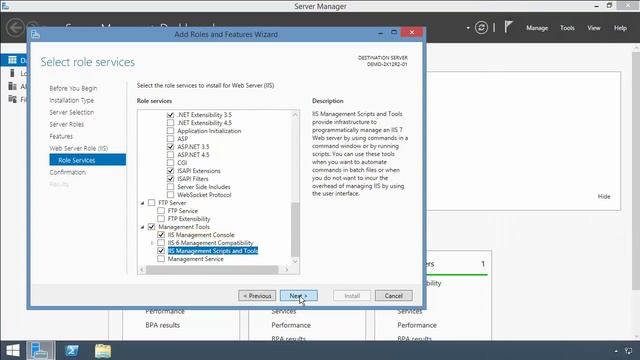Image resolution: width=640 pixels, height=360 pixels.
Task: Go to Web Server Role (IIS) step
Action: pos(78,148)
